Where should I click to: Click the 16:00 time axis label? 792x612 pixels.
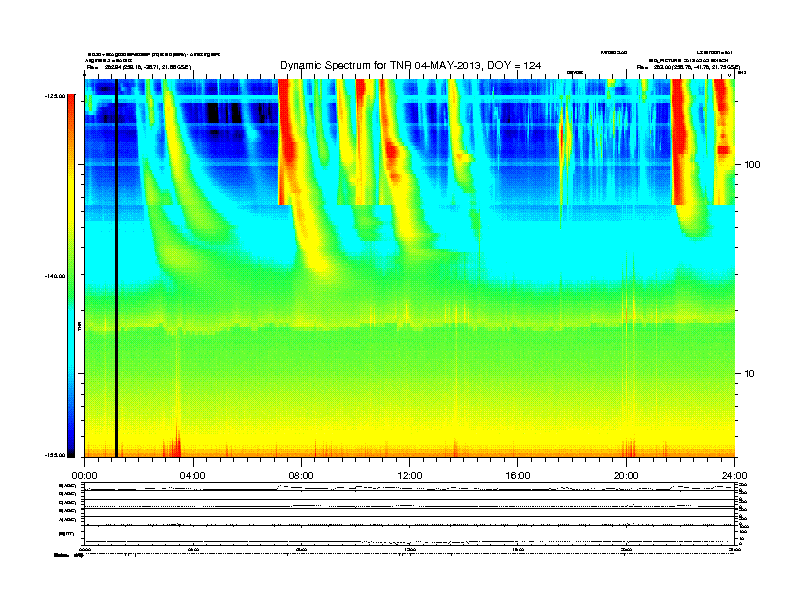pyautogui.click(x=518, y=476)
